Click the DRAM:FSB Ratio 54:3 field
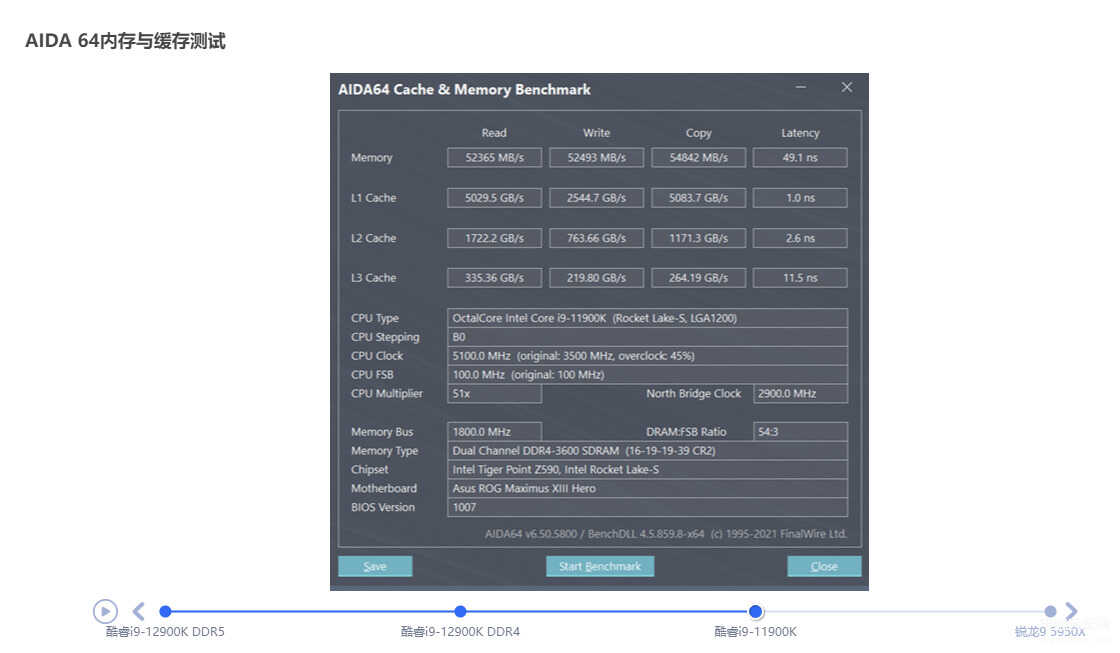The image size is (1120, 653). (x=801, y=432)
